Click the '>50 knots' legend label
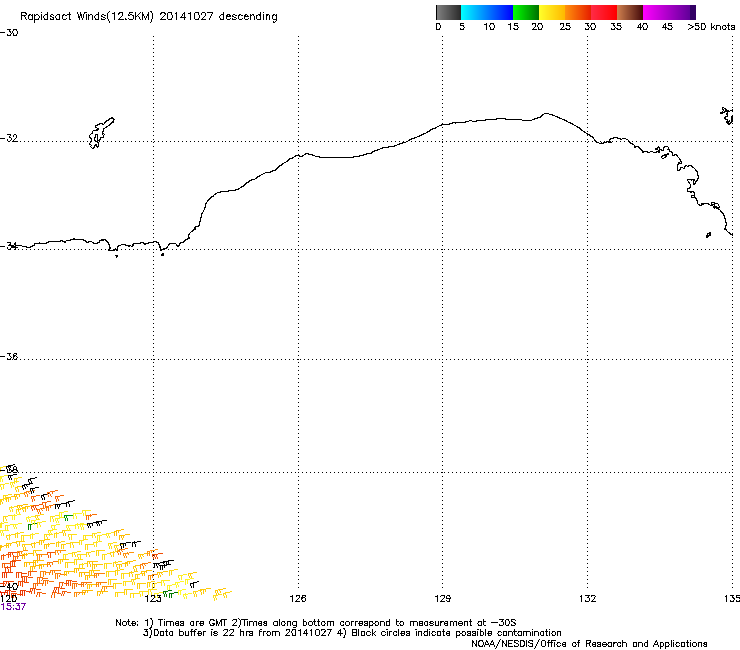 pos(711,27)
